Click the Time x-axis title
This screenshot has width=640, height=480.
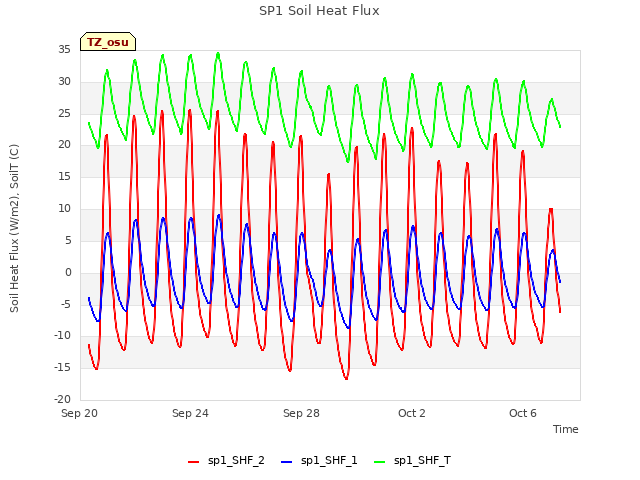[565, 429]
